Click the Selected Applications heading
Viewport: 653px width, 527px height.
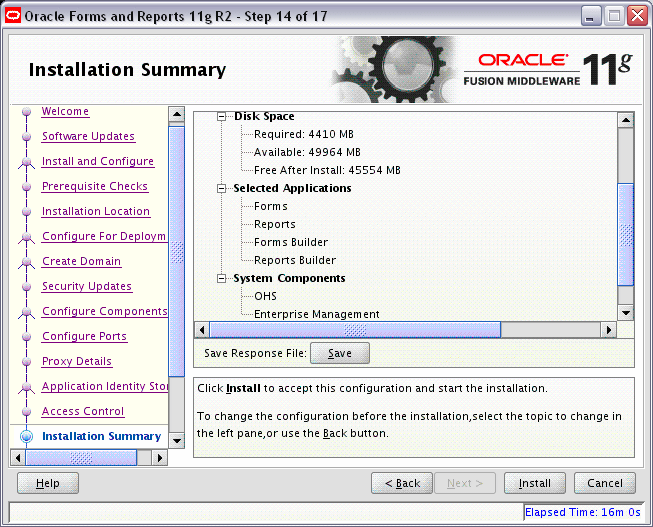[292, 189]
